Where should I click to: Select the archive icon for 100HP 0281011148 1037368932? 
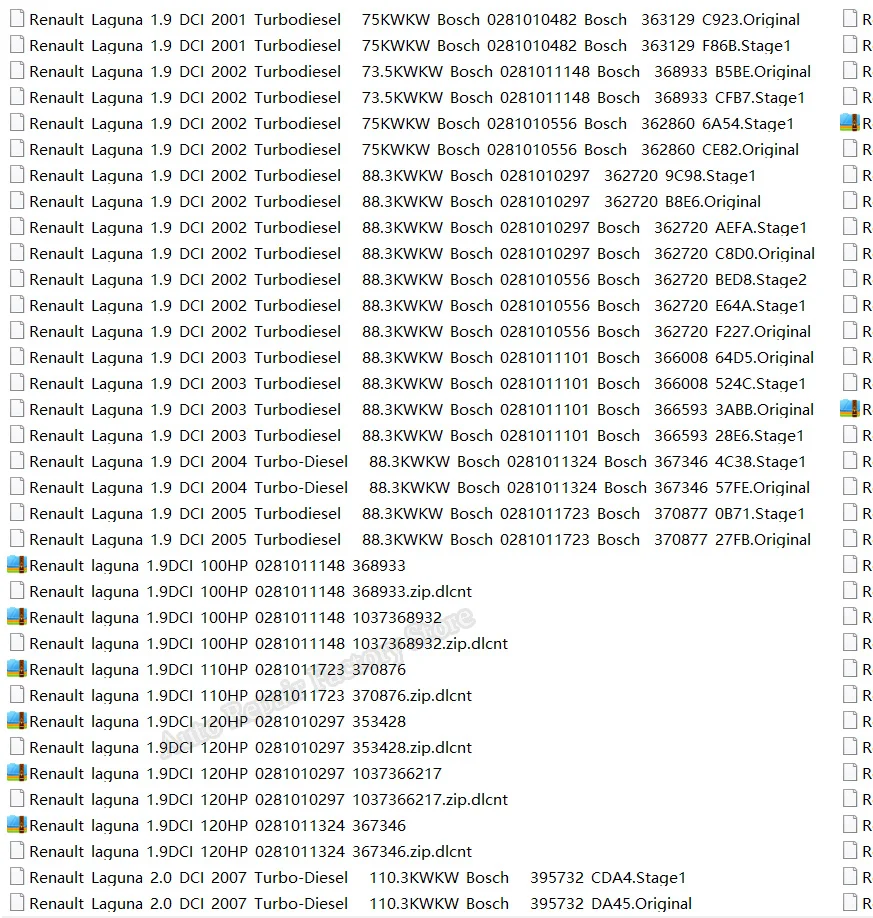[x=17, y=617]
